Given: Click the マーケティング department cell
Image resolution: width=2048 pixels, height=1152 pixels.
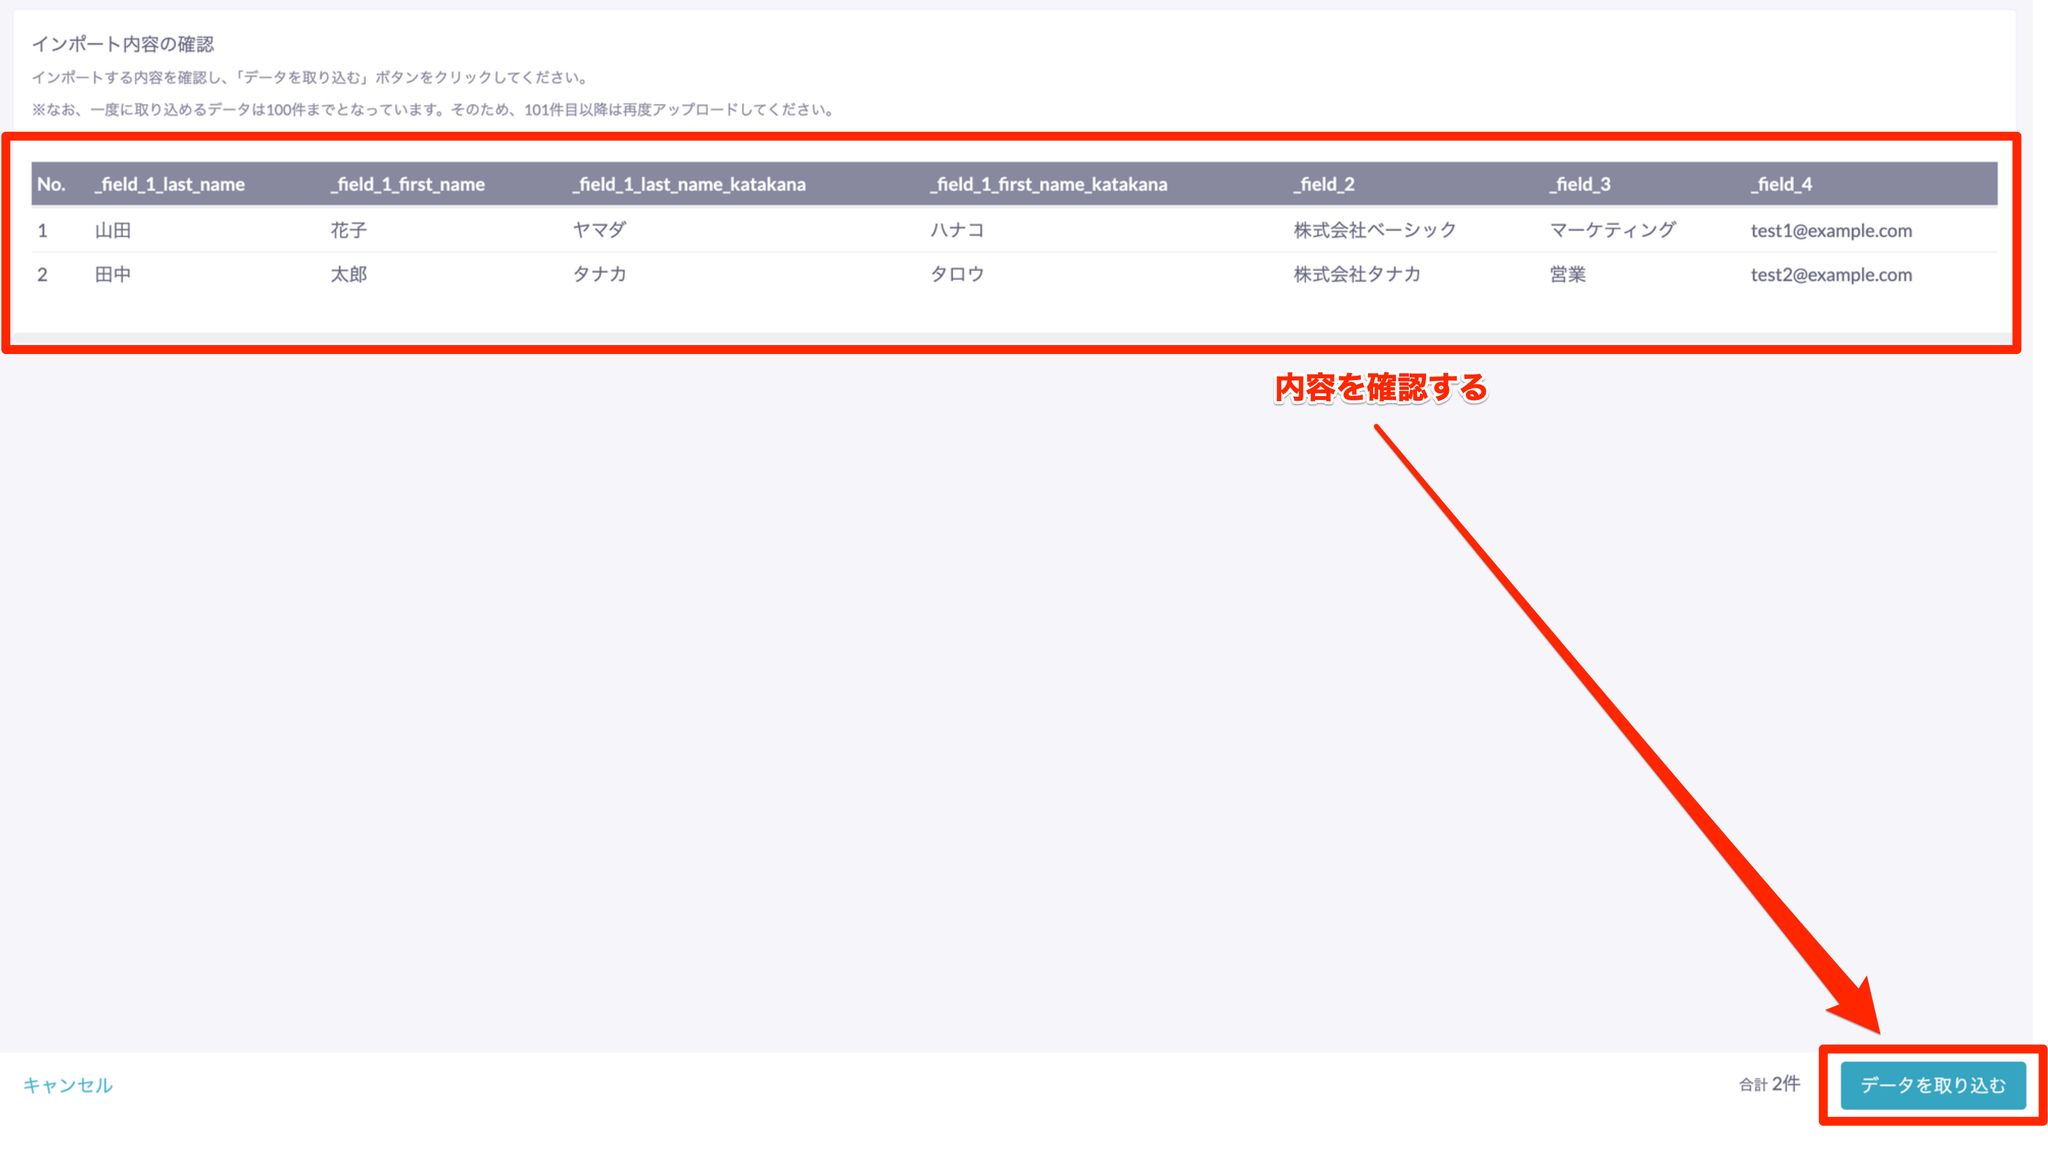Looking at the screenshot, I should point(1612,230).
